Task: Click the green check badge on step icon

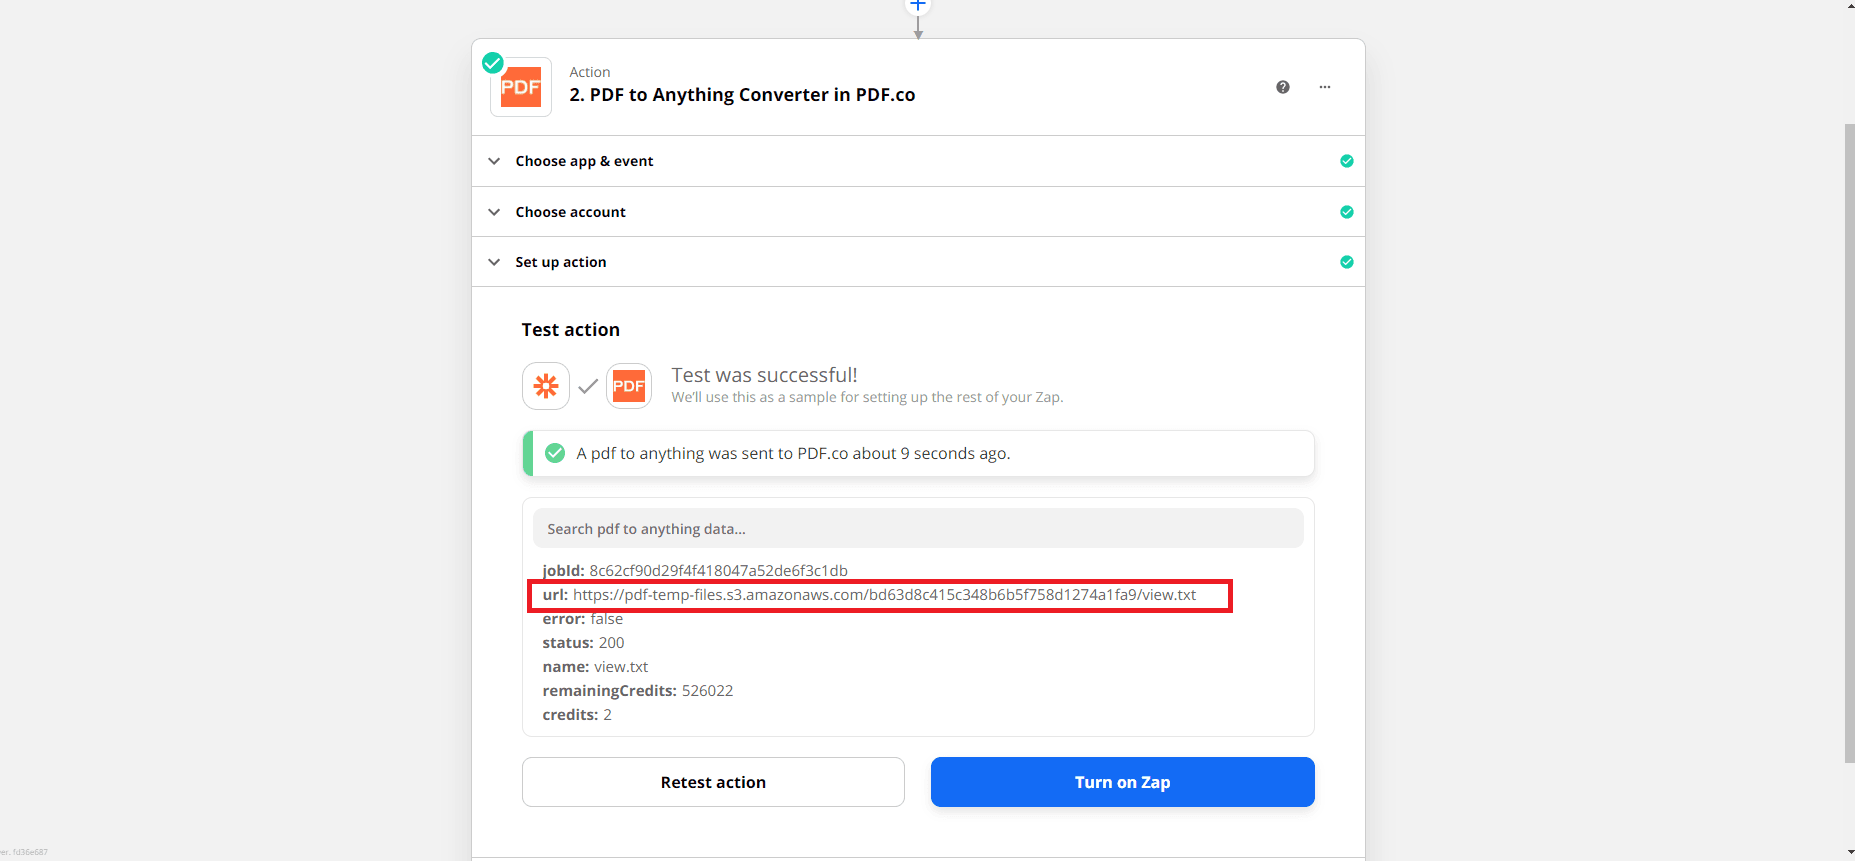Action: (x=493, y=63)
